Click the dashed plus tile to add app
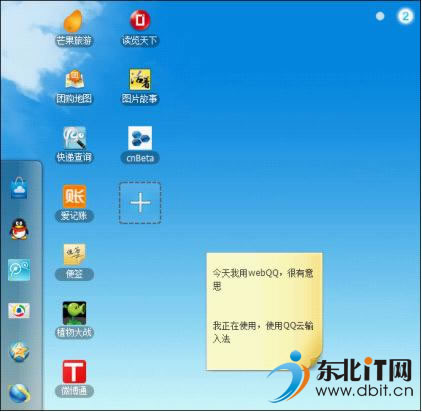The width and height of the screenshot is (422, 412). point(140,203)
